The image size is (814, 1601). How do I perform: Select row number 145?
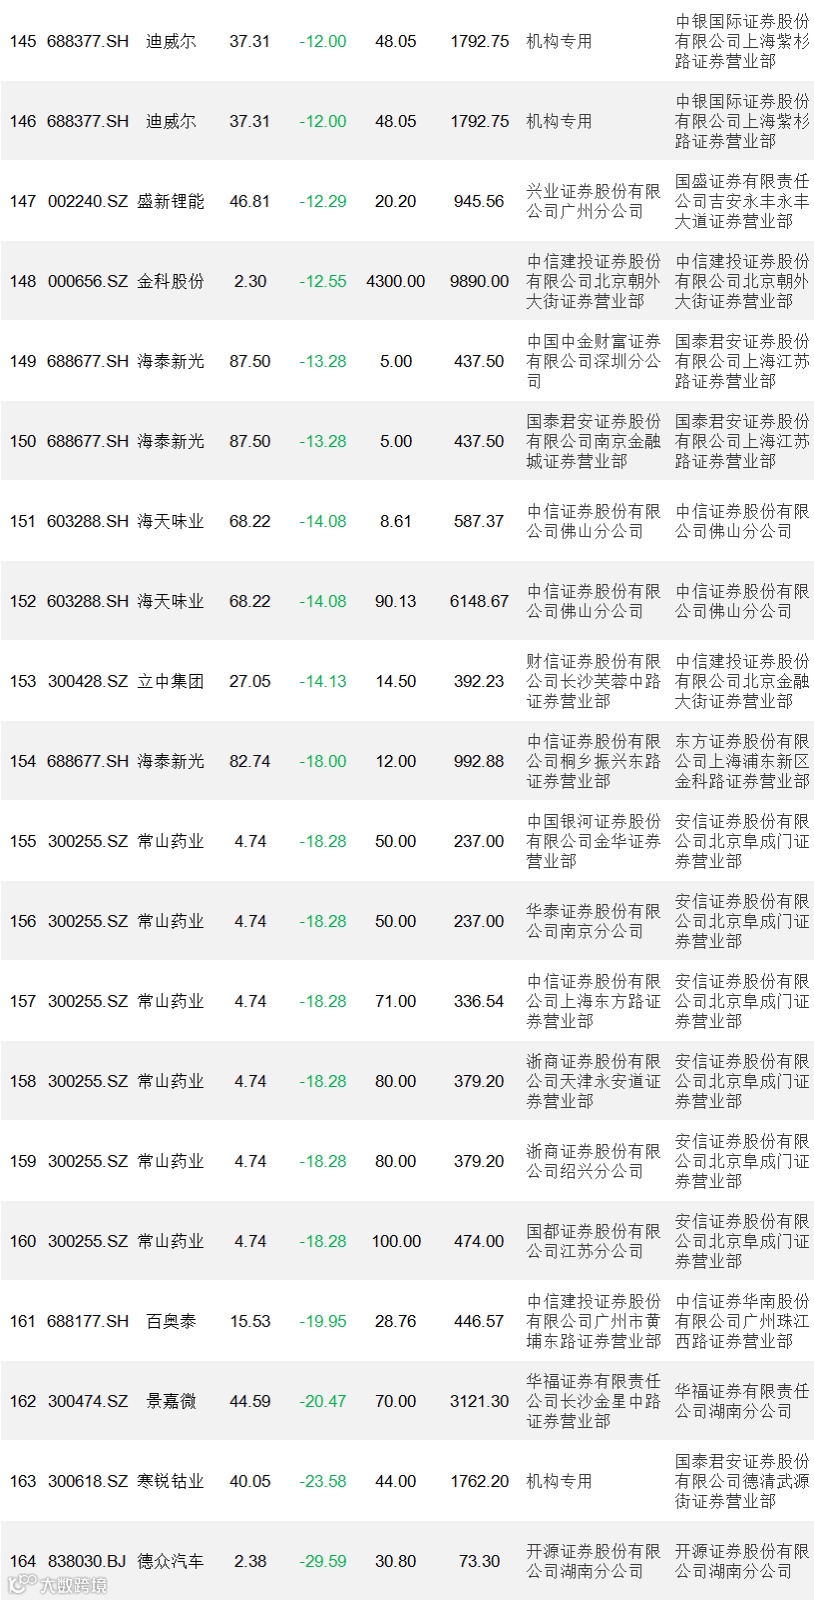pyautogui.click(x=23, y=41)
